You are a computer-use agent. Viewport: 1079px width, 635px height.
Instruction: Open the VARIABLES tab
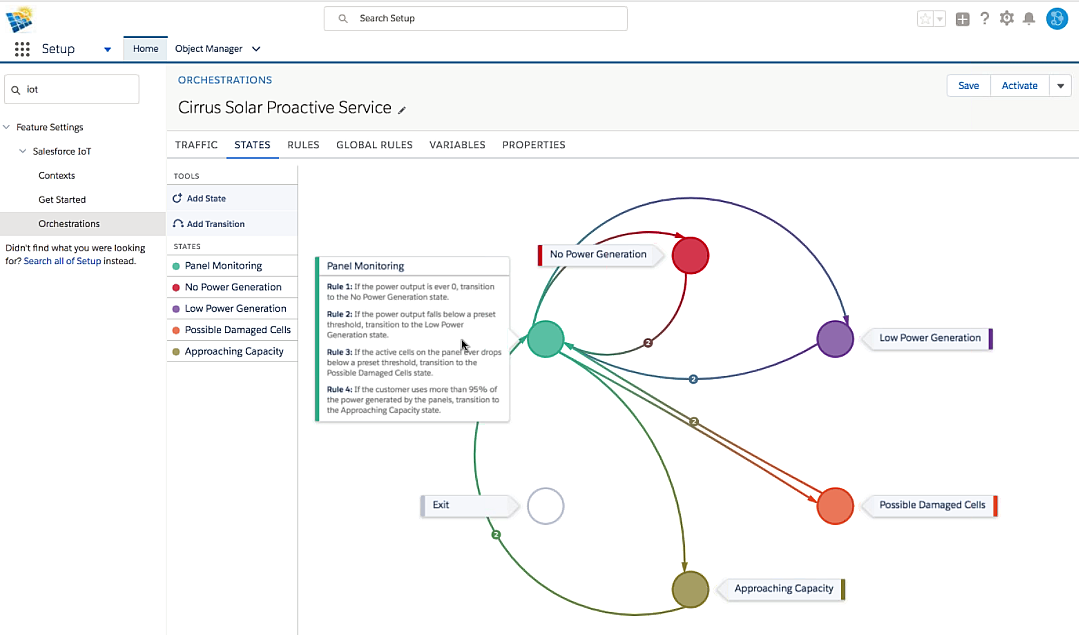tap(458, 145)
